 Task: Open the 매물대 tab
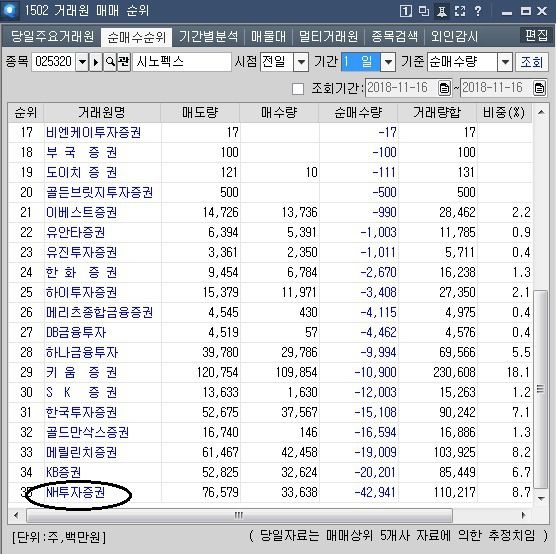pyautogui.click(x=268, y=36)
